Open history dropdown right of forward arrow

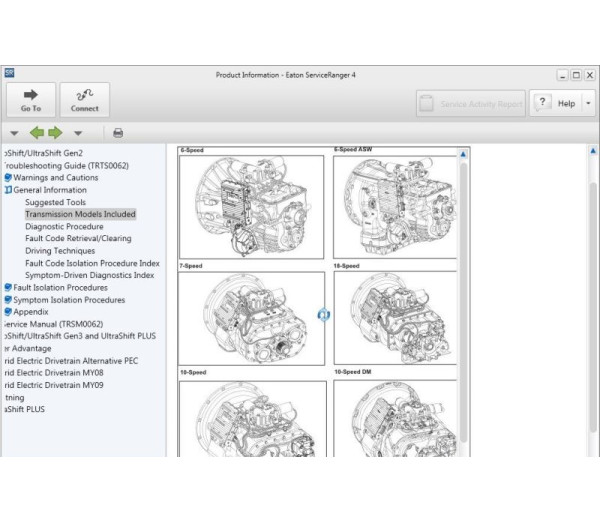click(x=78, y=132)
